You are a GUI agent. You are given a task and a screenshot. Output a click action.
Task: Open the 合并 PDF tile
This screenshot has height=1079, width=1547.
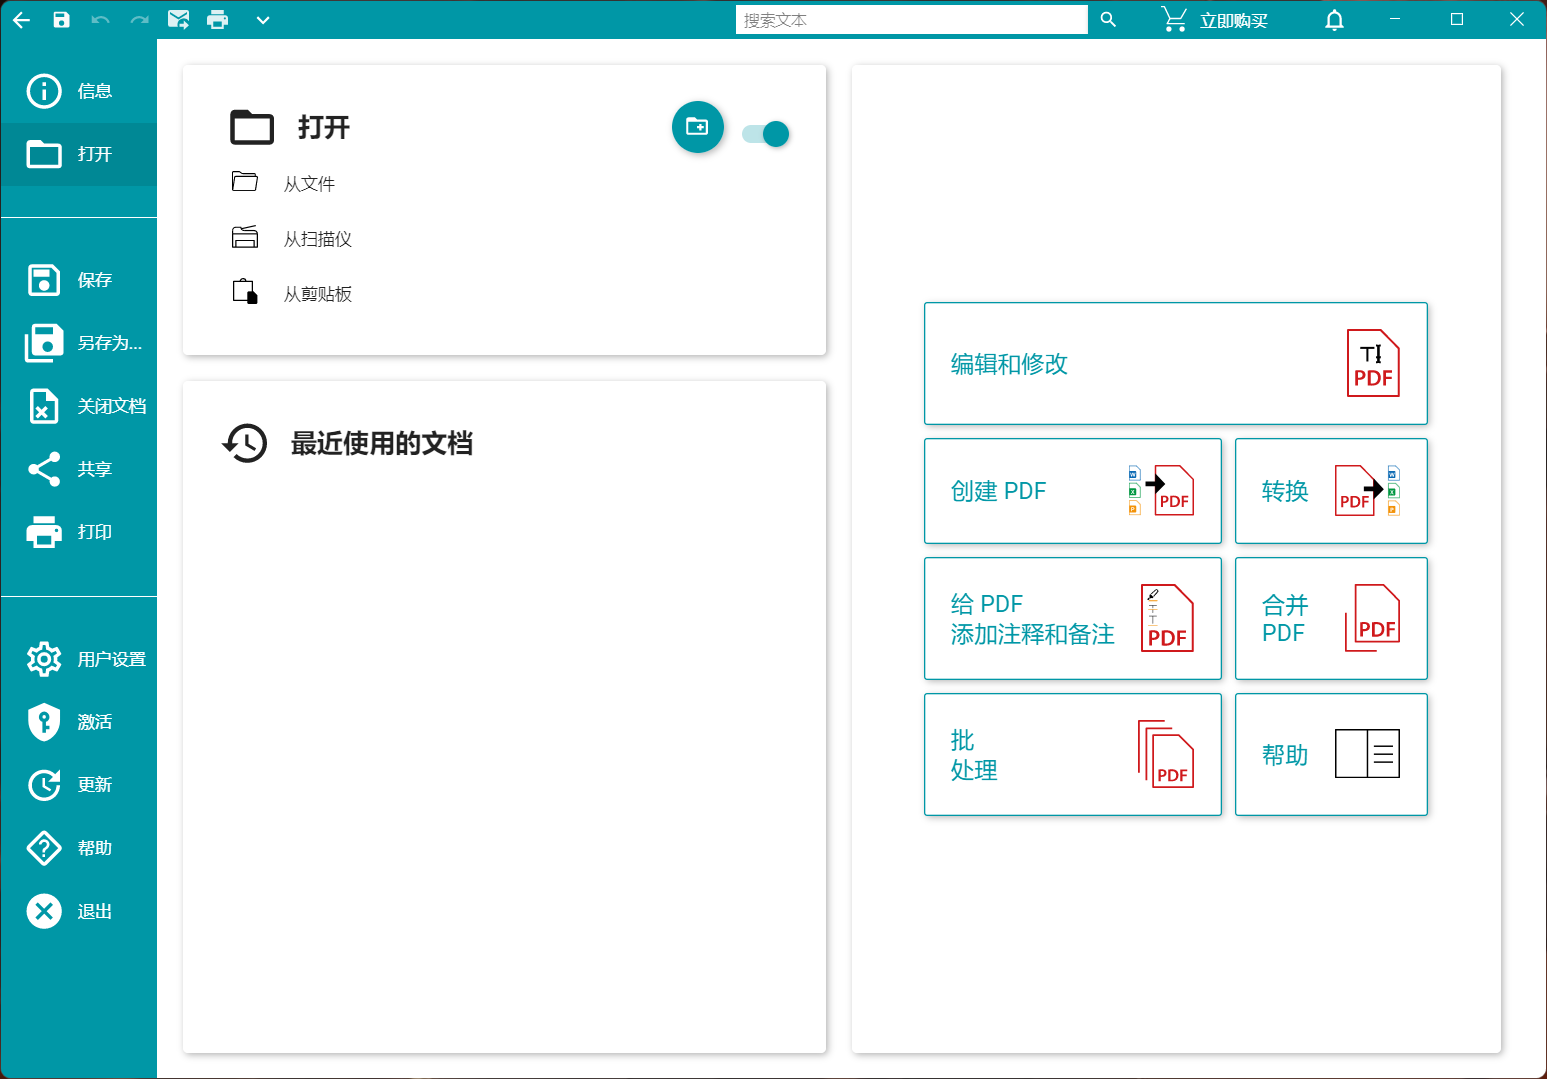[x=1331, y=618]
